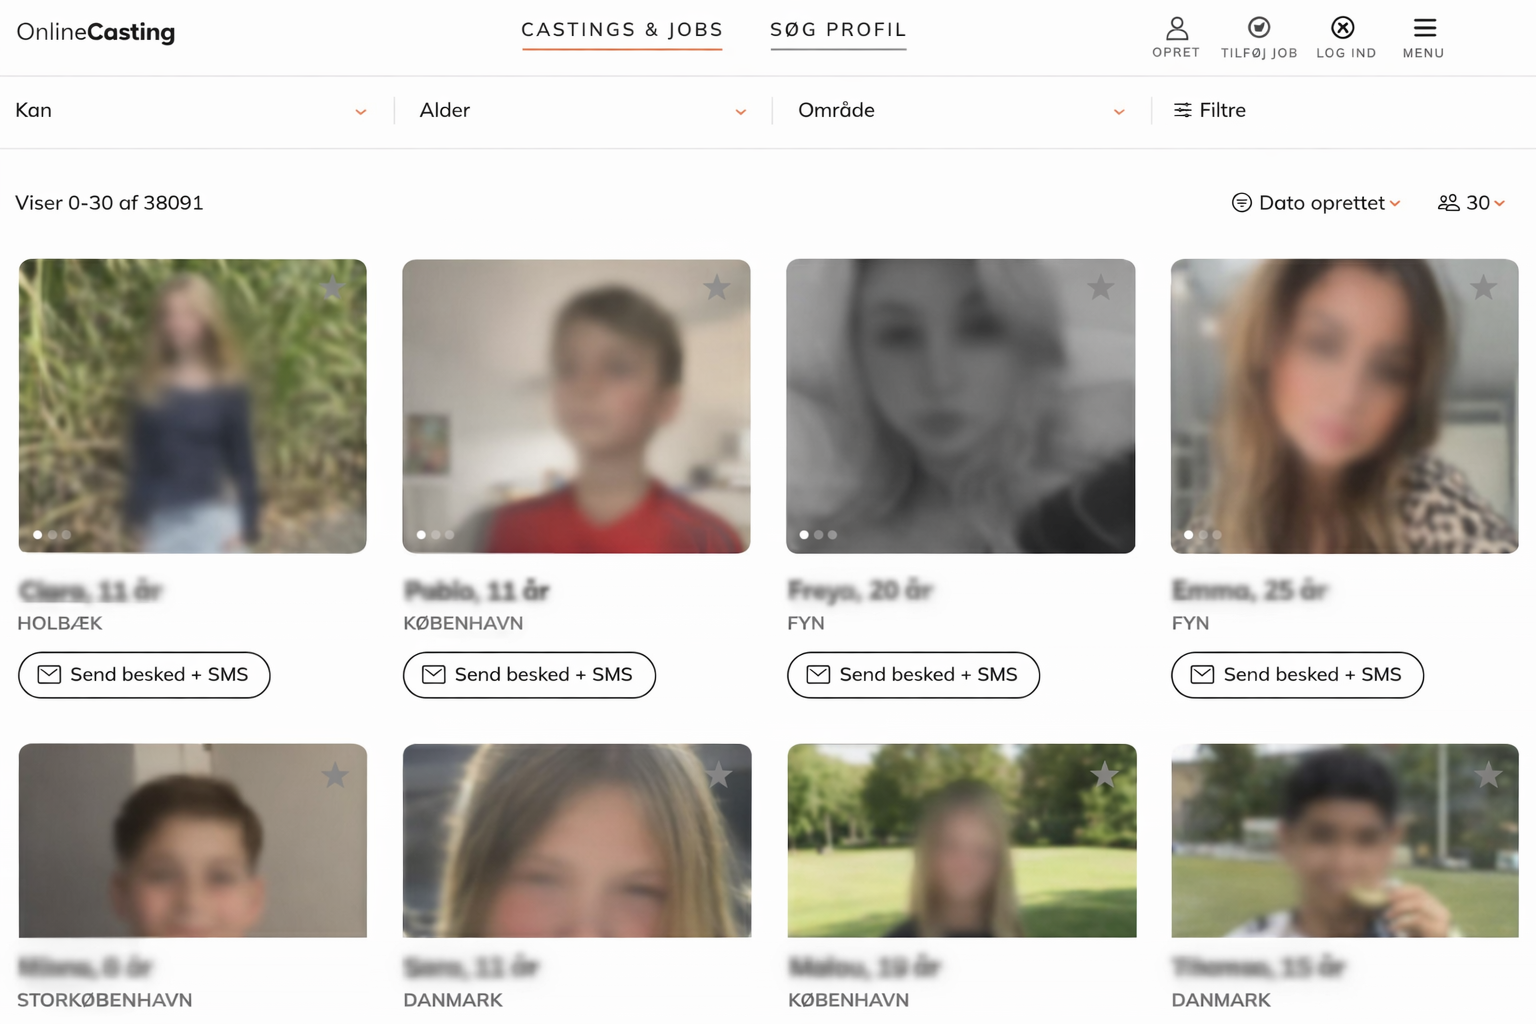Change results per page from 30
This screenshot has height=1024, width=1536.
point(1471,203)
